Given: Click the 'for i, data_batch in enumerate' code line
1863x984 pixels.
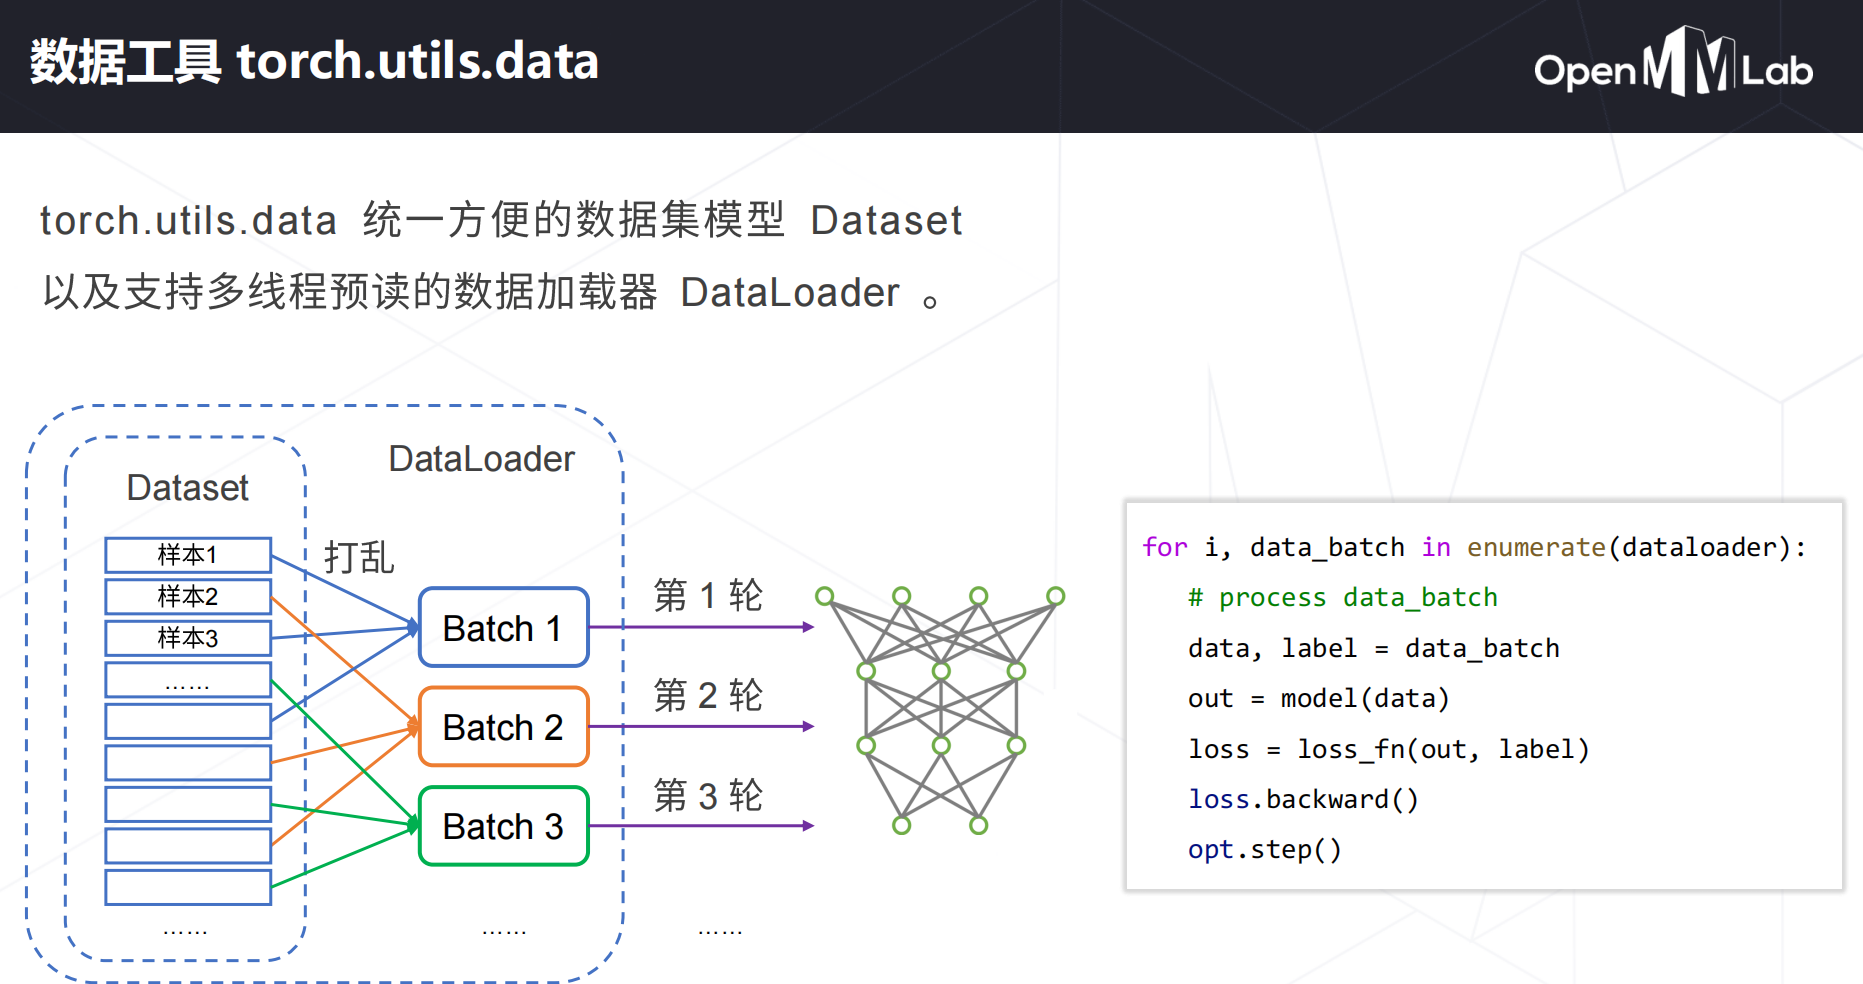Looking at the screenshot, I should tap(1474, 548).
